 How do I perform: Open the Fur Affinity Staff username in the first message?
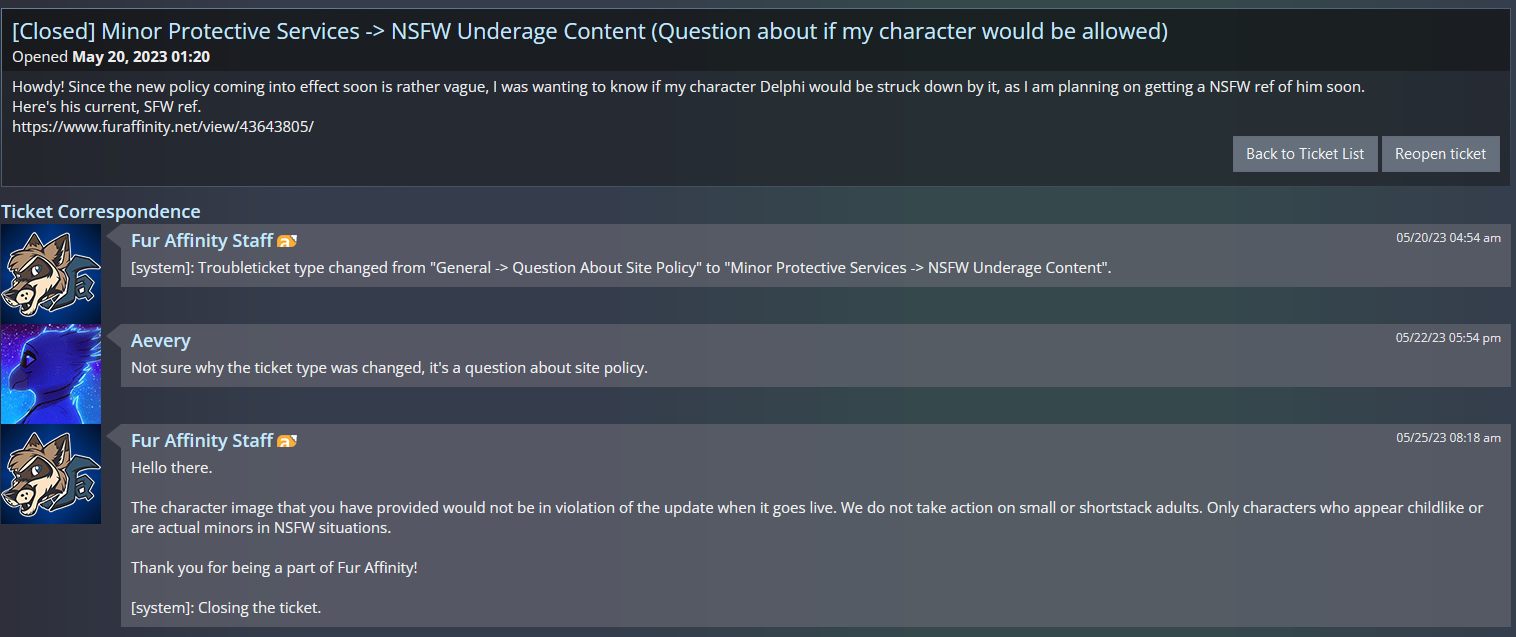click(202, 241)
